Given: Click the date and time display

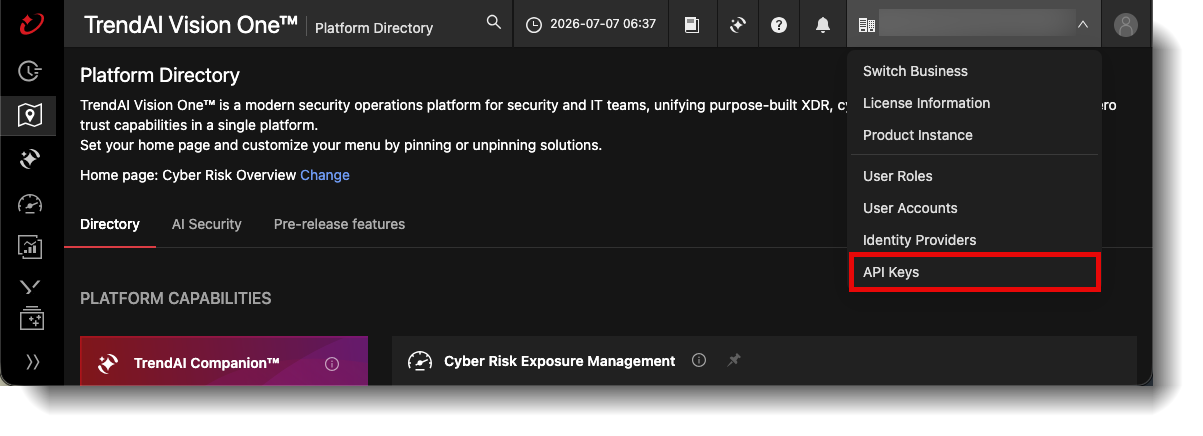Looking at the screenshot, I should [592, 24].
